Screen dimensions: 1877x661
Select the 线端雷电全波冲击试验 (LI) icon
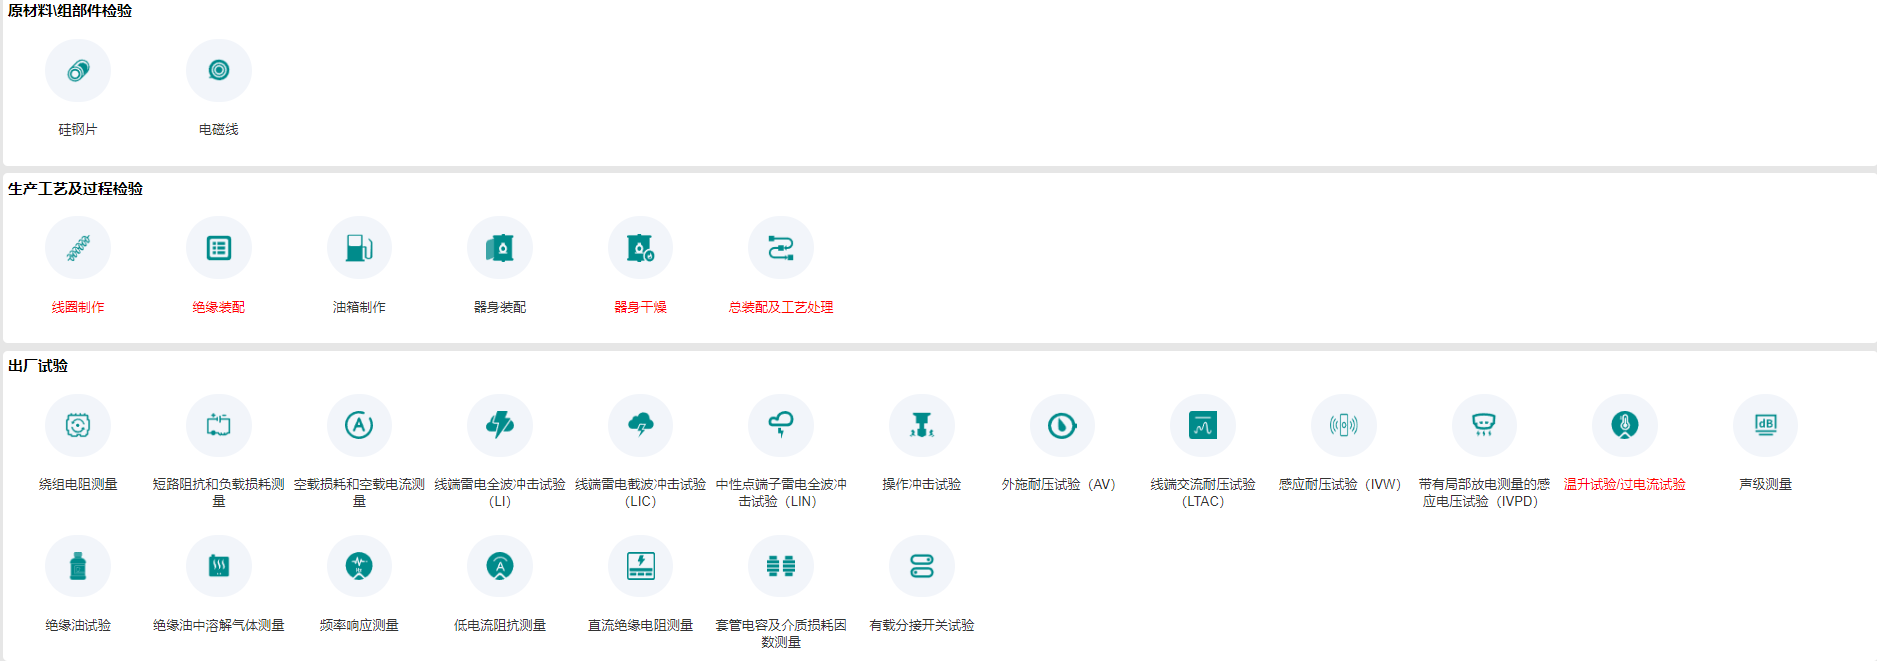pos(500,426)
